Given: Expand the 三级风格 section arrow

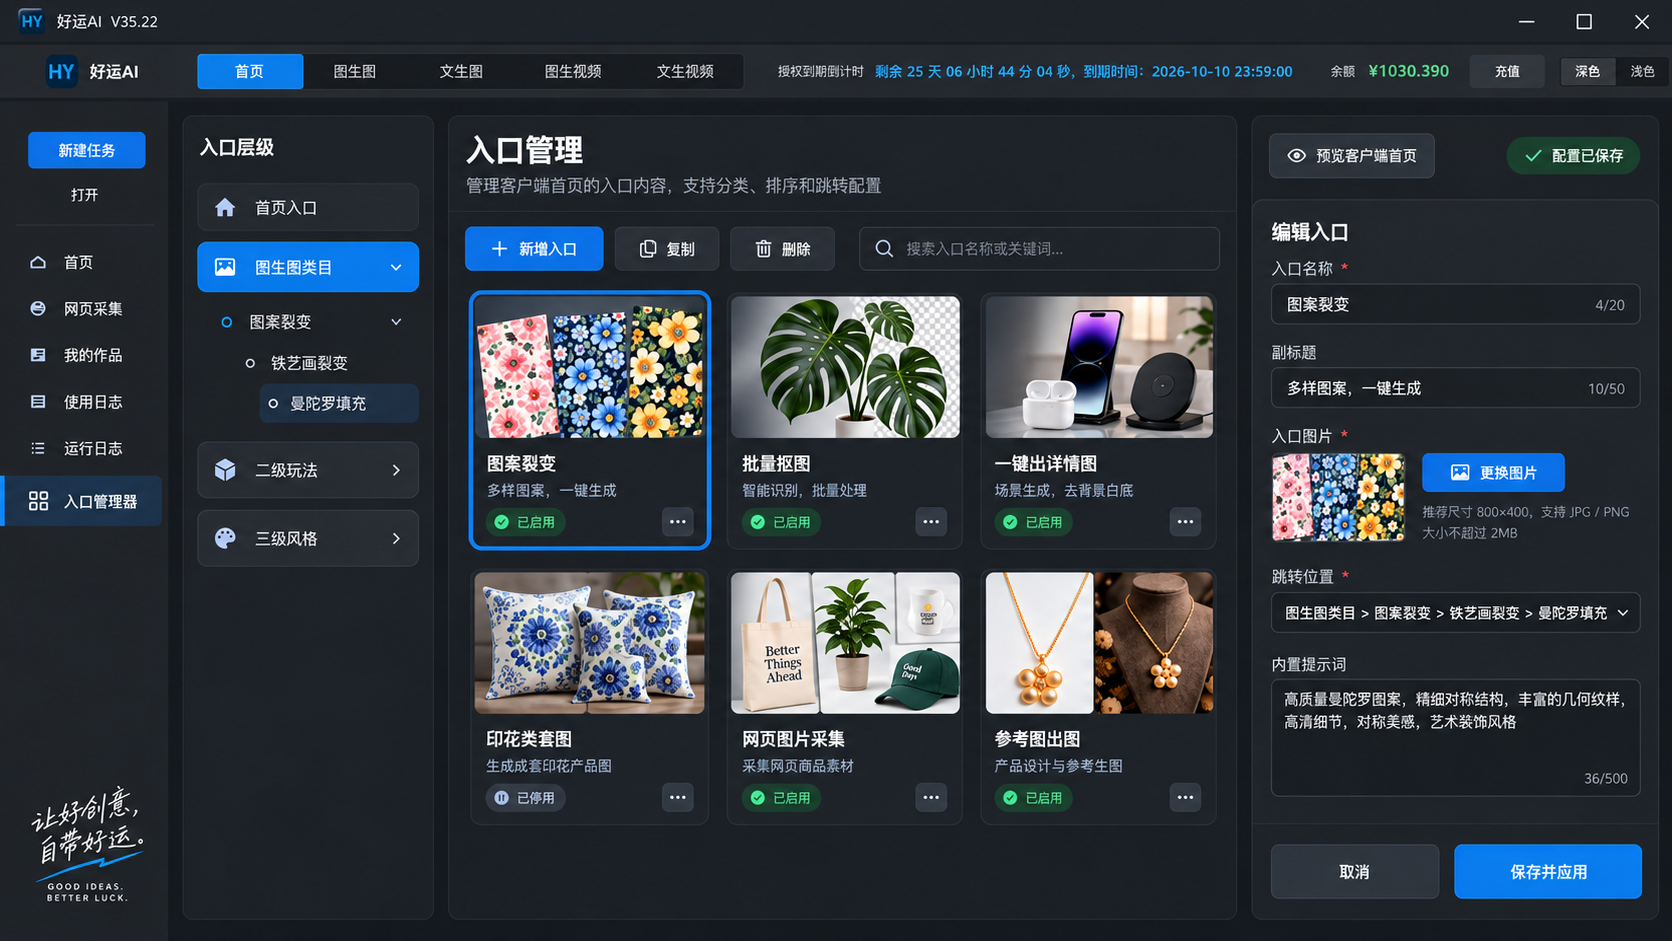Looking at the screenshot, I should tap(396, 538).
